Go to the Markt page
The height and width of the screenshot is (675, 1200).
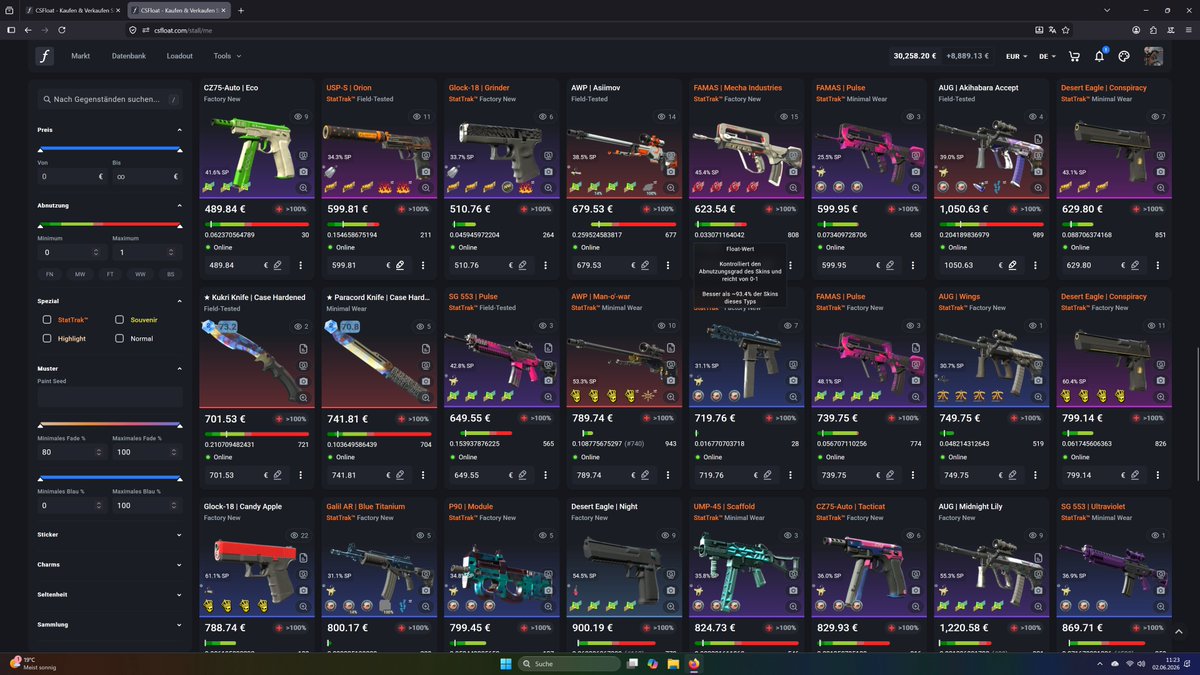tap(81, 56)
